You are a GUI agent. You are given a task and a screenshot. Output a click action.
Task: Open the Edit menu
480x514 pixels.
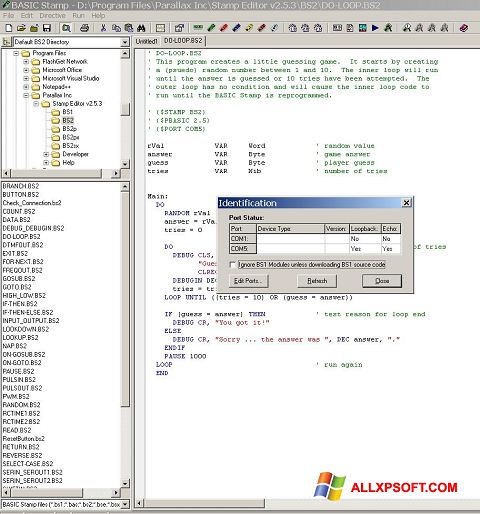point(27,16)
